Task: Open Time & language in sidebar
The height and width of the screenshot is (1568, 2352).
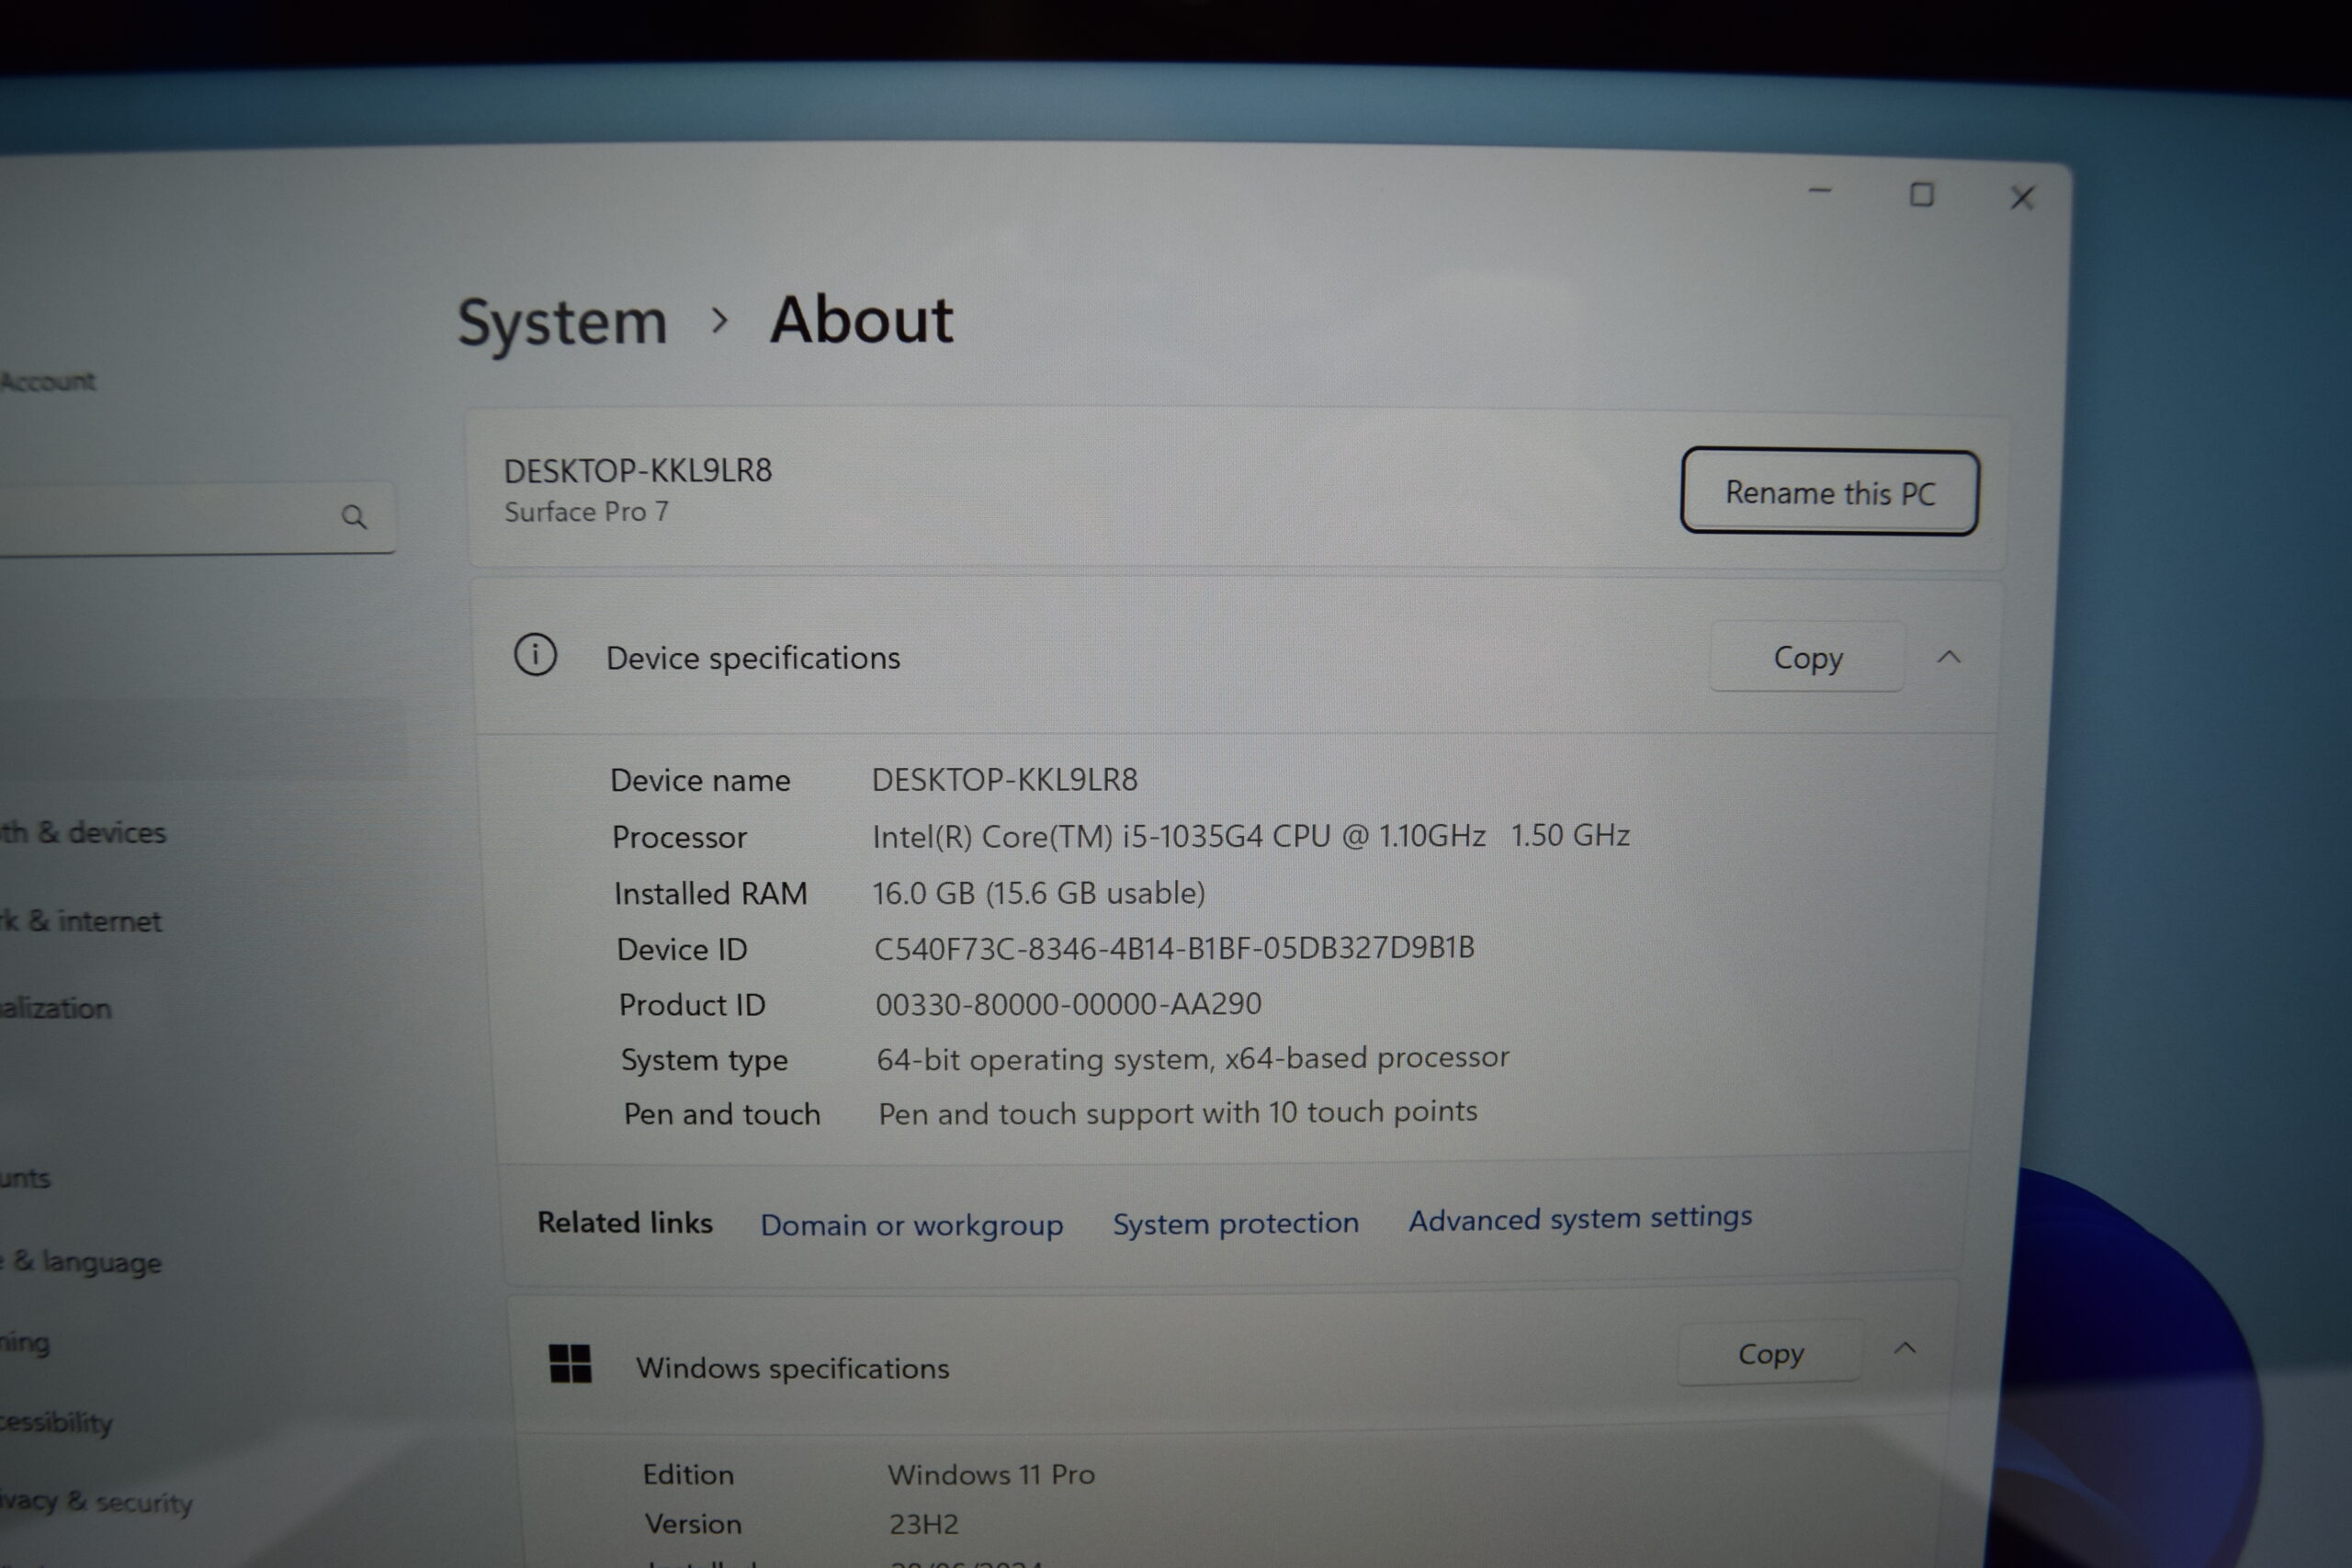Action: 80,1262
